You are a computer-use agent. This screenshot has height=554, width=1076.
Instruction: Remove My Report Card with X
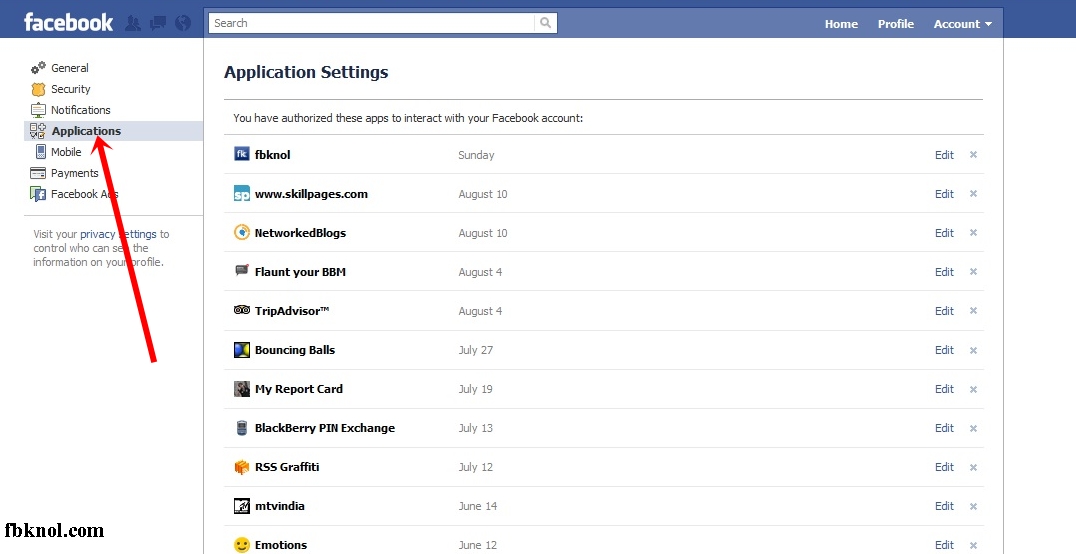[x=973, y=389]
